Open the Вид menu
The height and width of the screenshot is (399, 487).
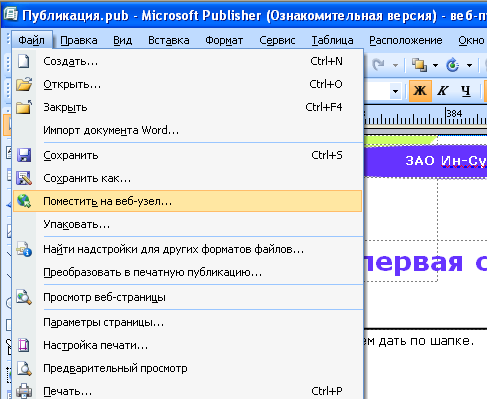pos(123,40)
